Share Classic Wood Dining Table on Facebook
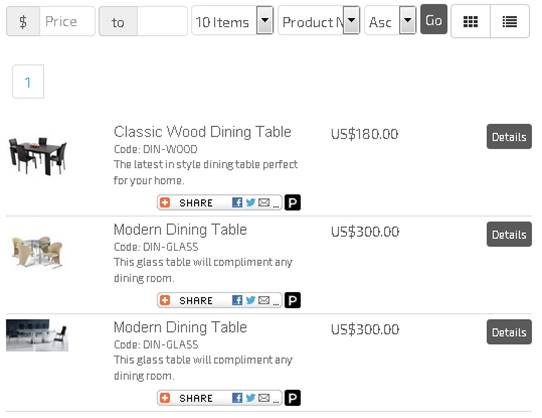The height and width of the screenshot is (418, 542). [x=237, y=203]
